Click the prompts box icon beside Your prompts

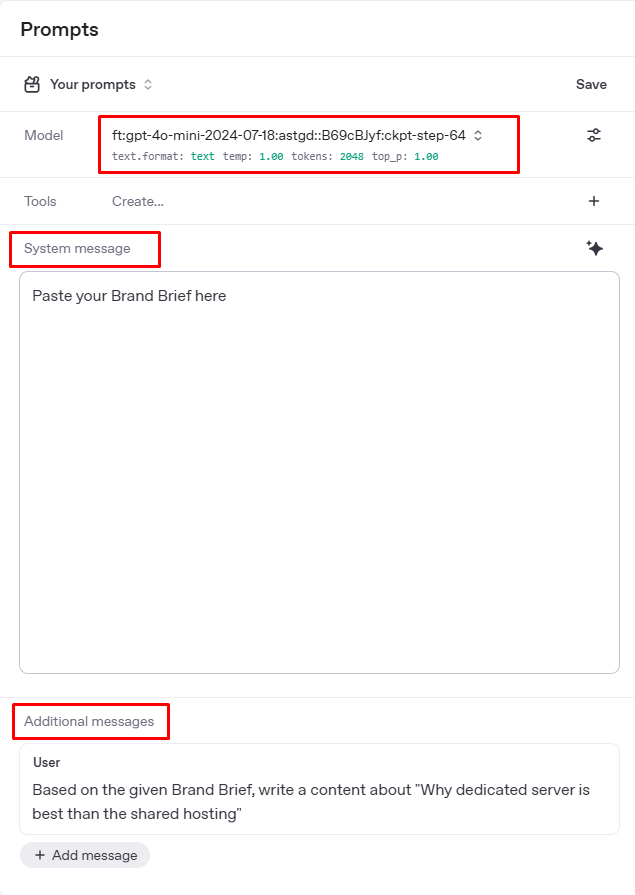coord(32,84)
